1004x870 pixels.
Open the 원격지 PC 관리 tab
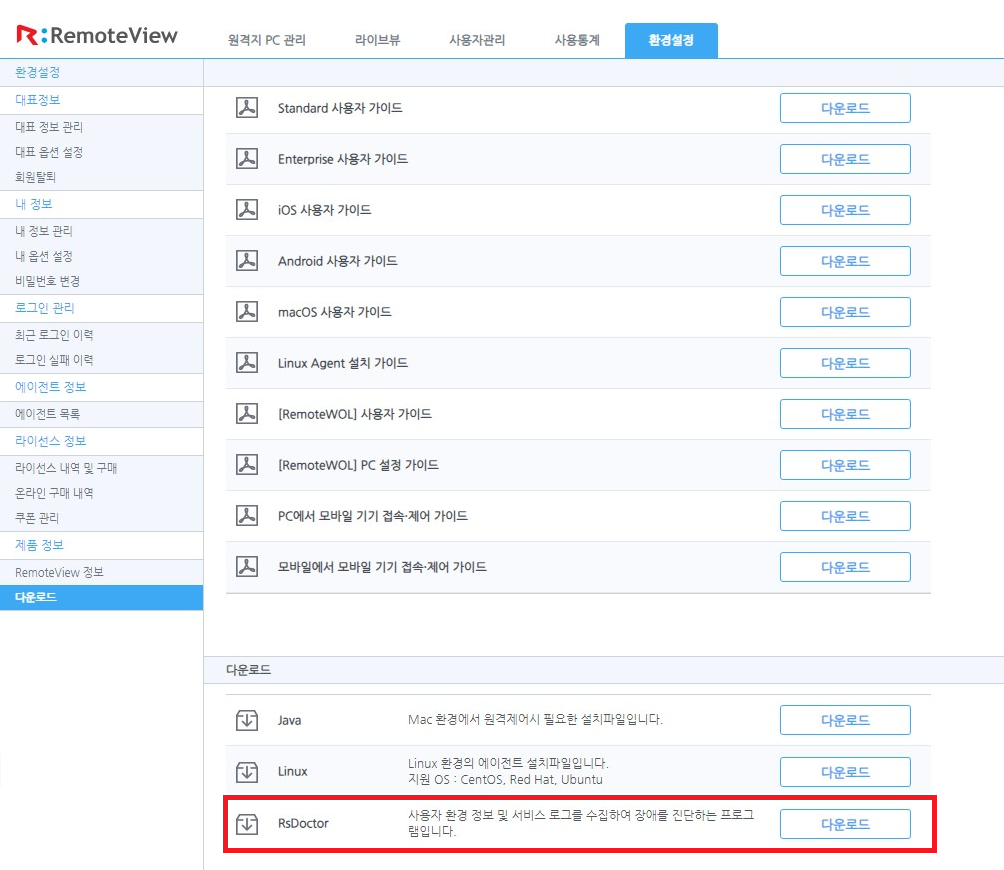(x=266, y=41)
